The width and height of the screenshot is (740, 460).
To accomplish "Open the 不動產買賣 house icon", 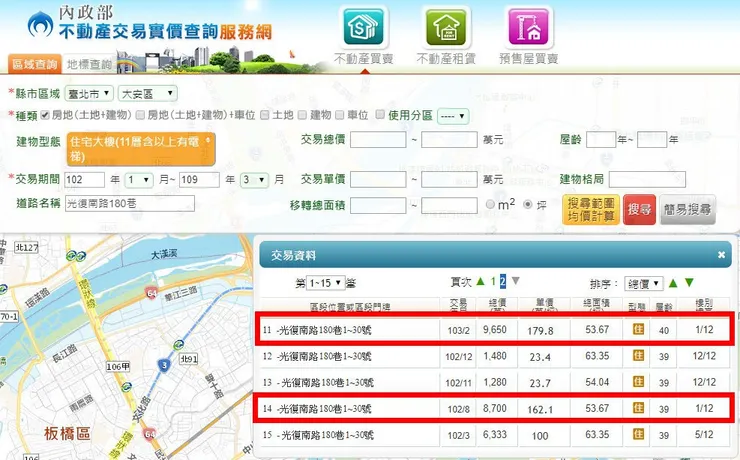I will coord(363,27).
